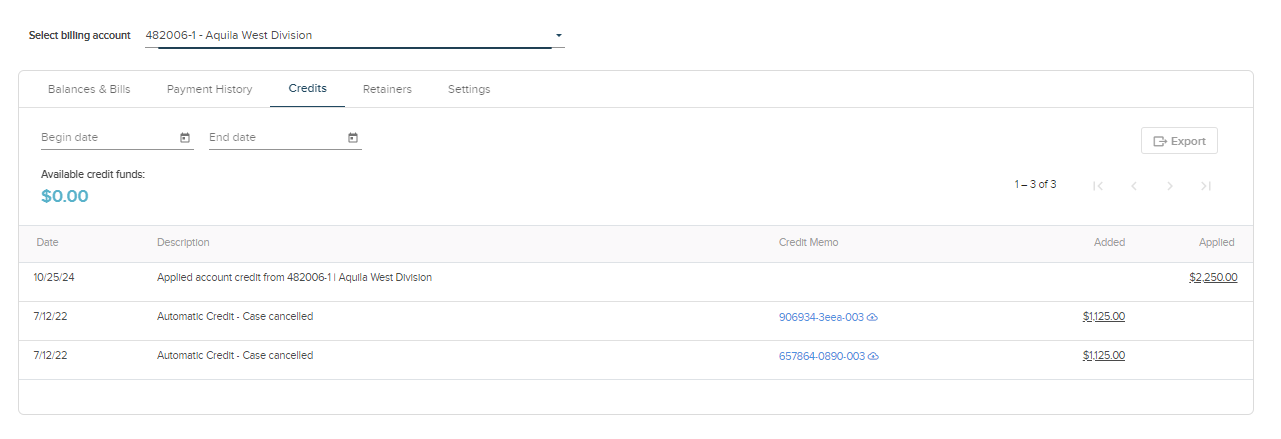Open the Begin date calendar picker icon
1281x439 pixels.
click(x=185, y=138)
